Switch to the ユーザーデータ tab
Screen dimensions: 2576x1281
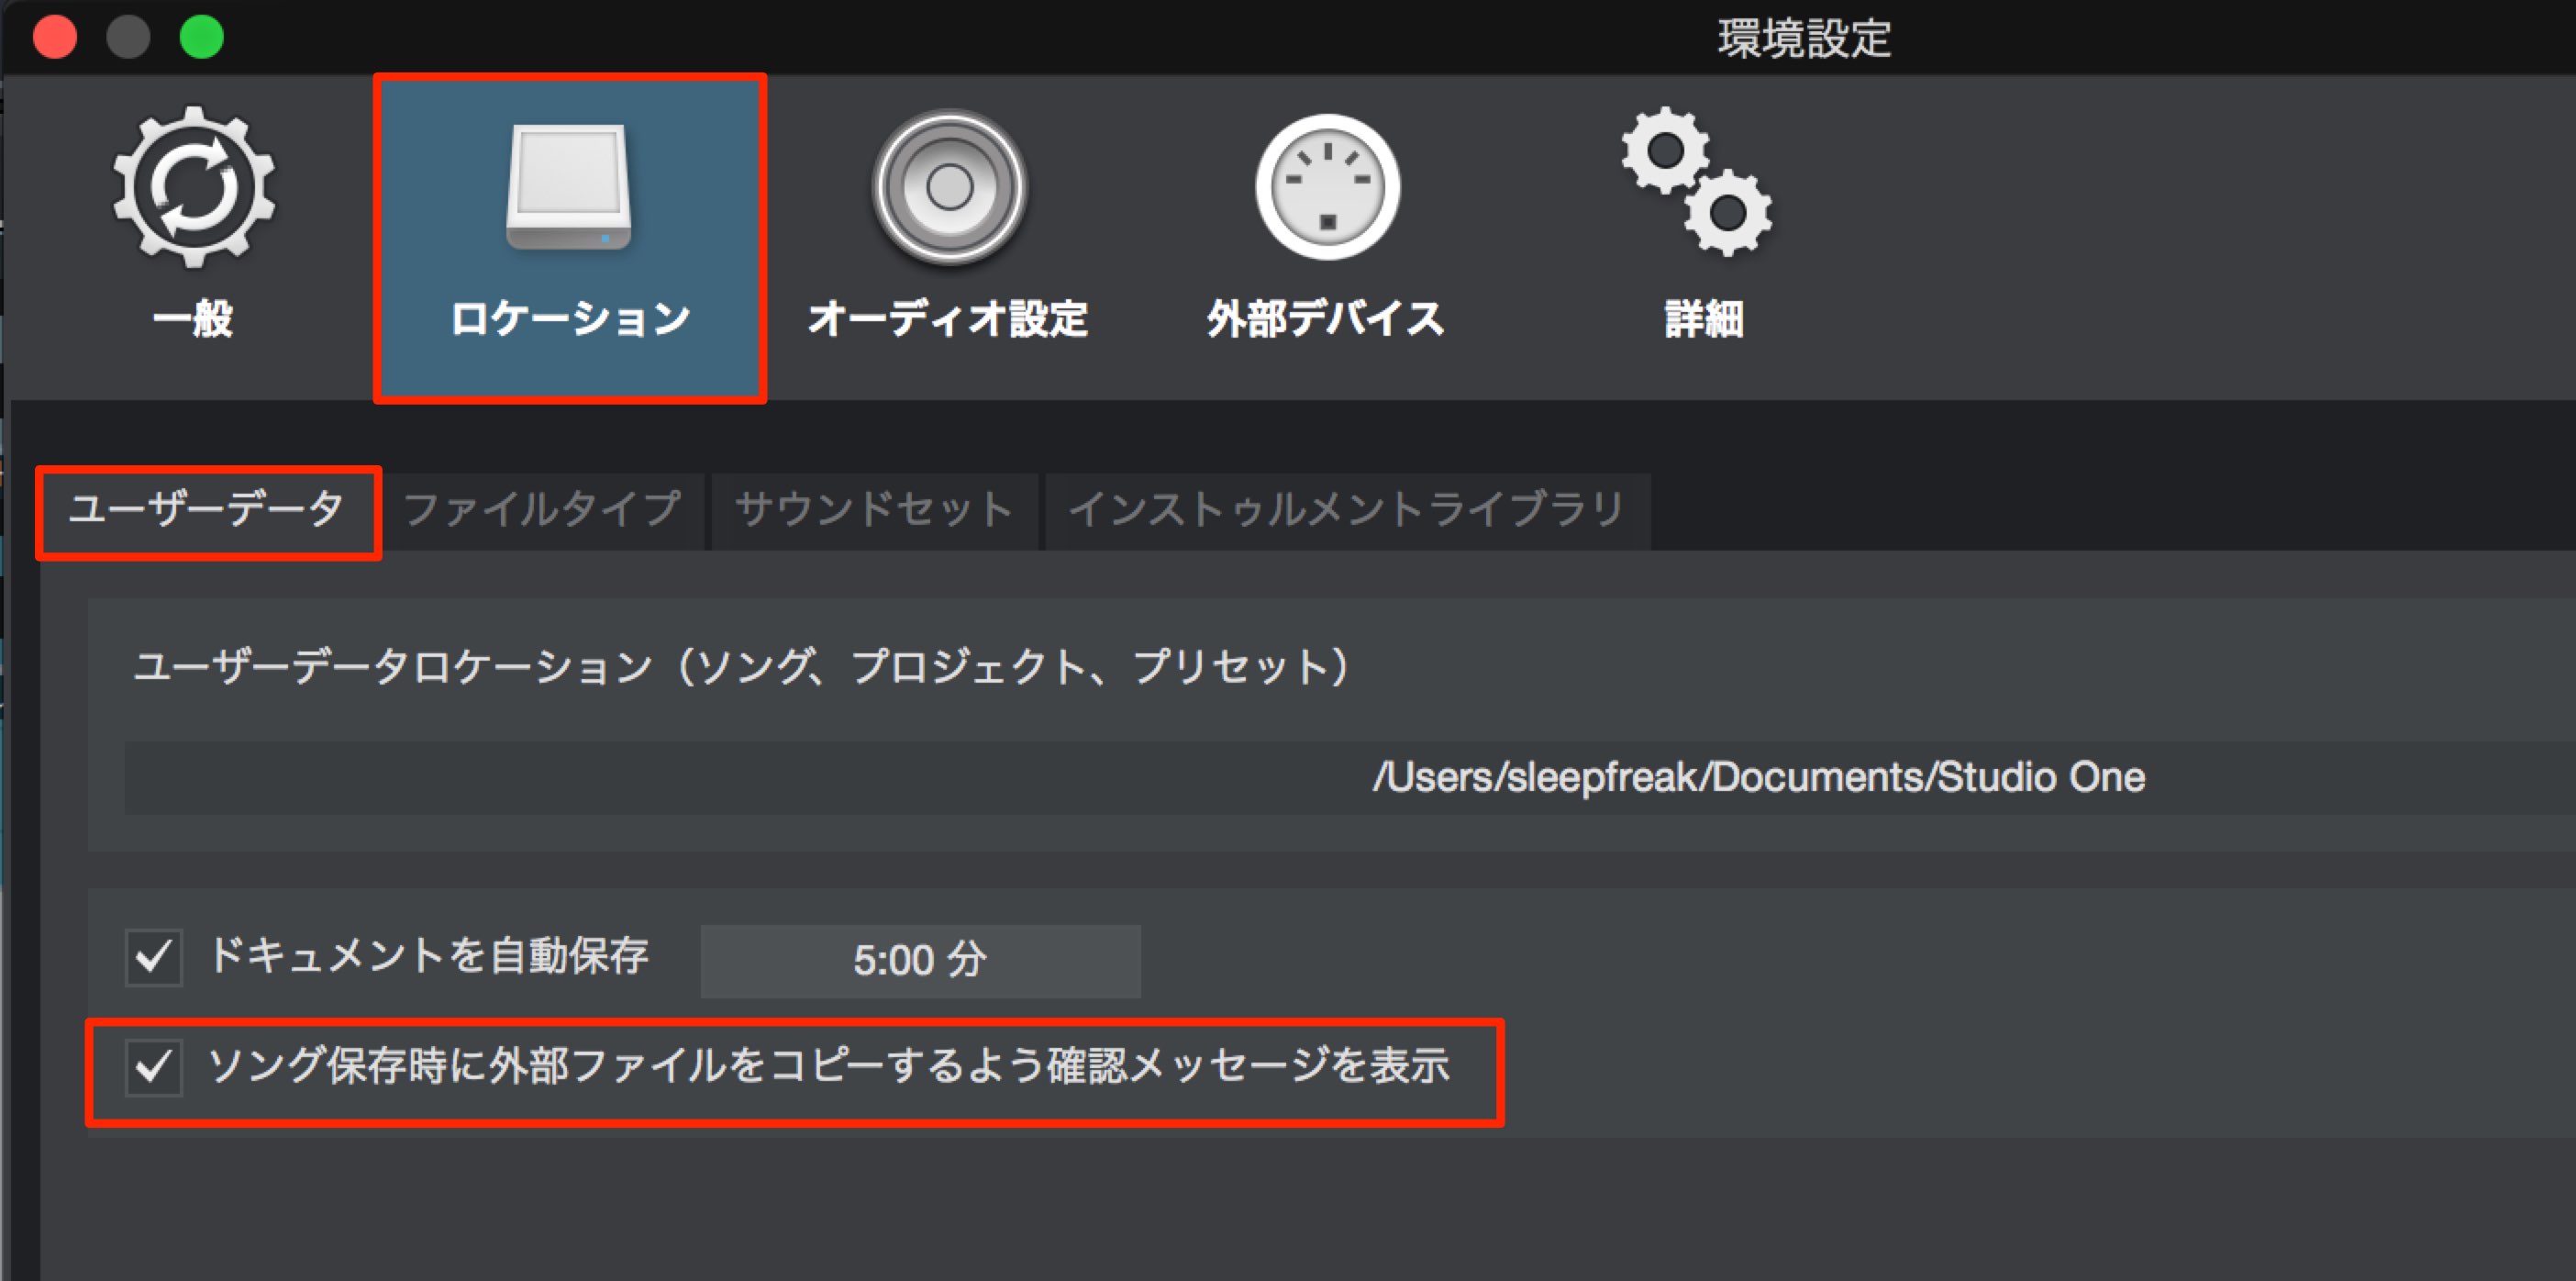coord(207,510)
